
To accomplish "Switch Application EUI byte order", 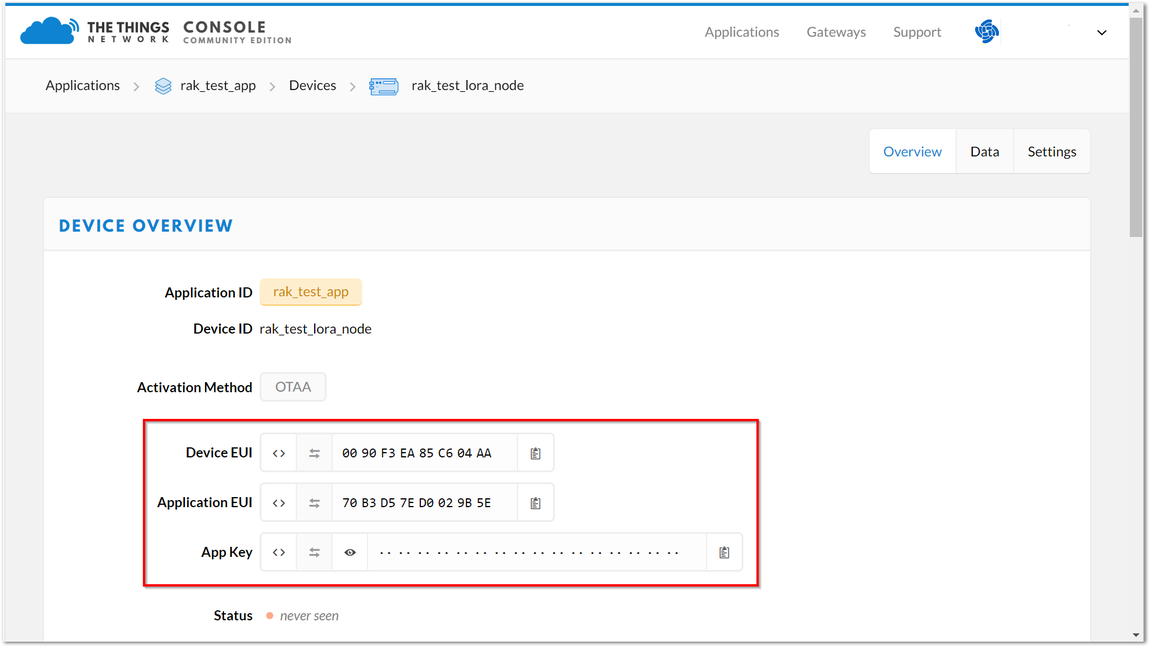I will (x=314, y=502).
